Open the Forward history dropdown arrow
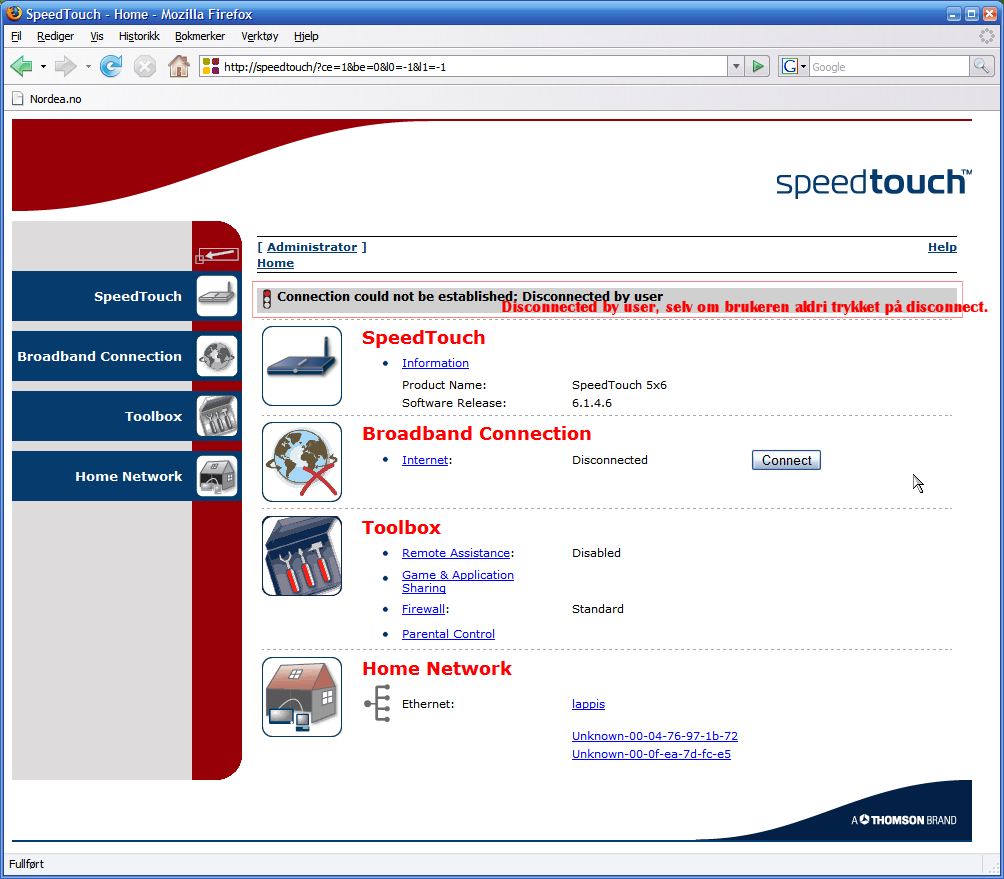This screenshot has height=879, width=1004. point(88,67)
